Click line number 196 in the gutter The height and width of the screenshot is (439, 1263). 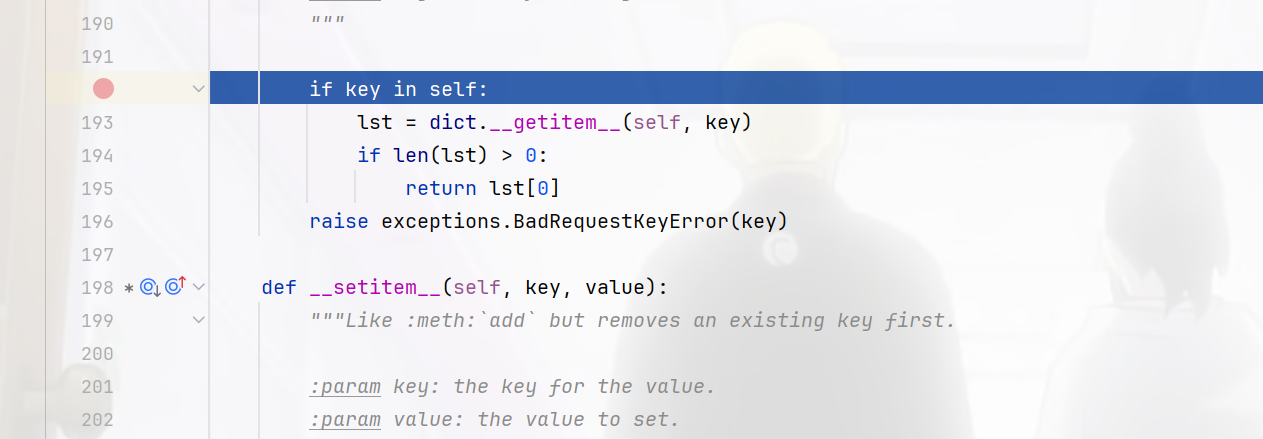pos(96,221)
